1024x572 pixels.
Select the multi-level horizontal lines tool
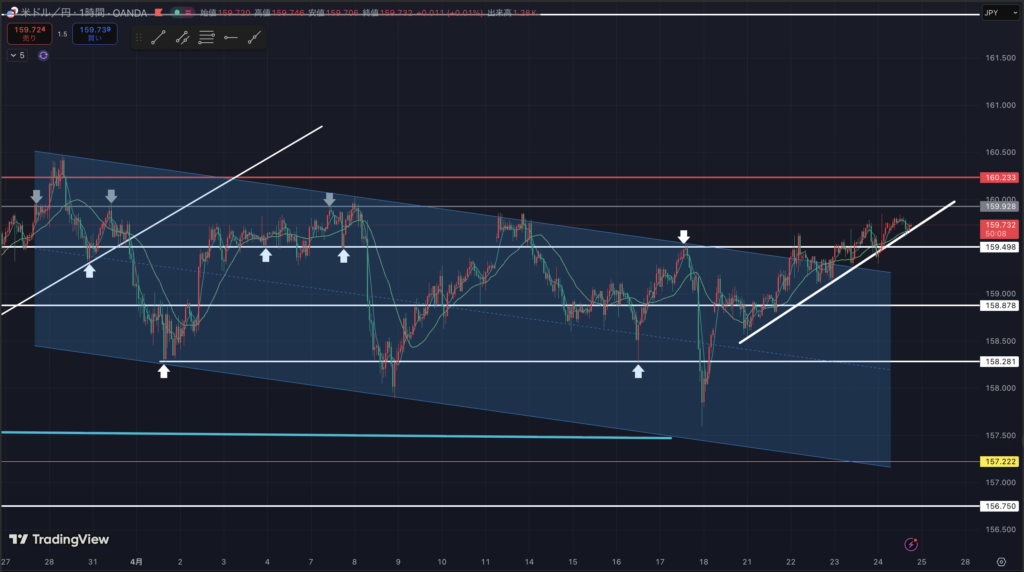pos(206,38)
